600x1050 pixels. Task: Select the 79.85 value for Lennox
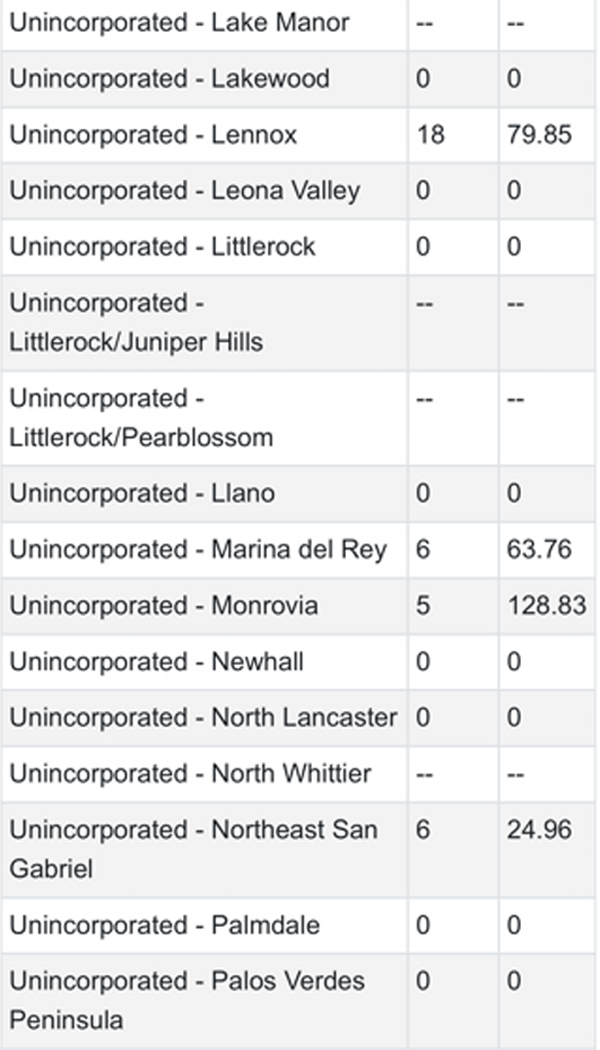[539, 134]
